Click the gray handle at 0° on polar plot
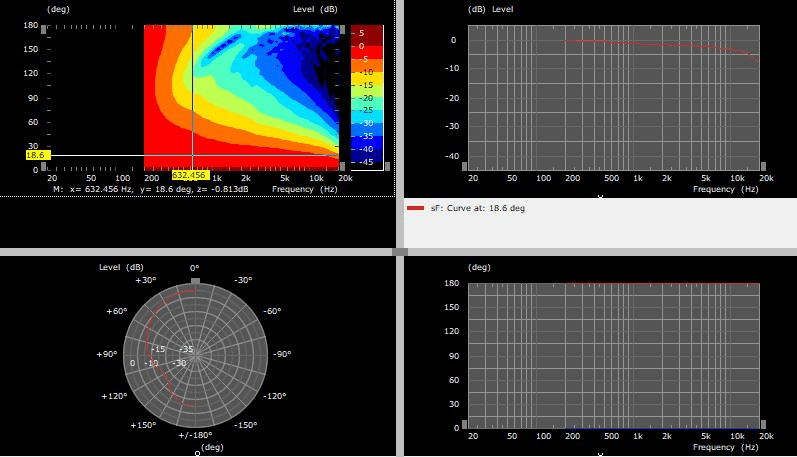 [x=195, y=281]
